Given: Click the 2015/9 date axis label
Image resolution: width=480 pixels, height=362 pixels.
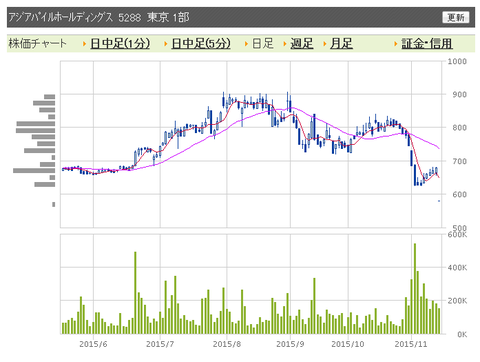Looking at the screenshot, I should (x=290, y=344).
